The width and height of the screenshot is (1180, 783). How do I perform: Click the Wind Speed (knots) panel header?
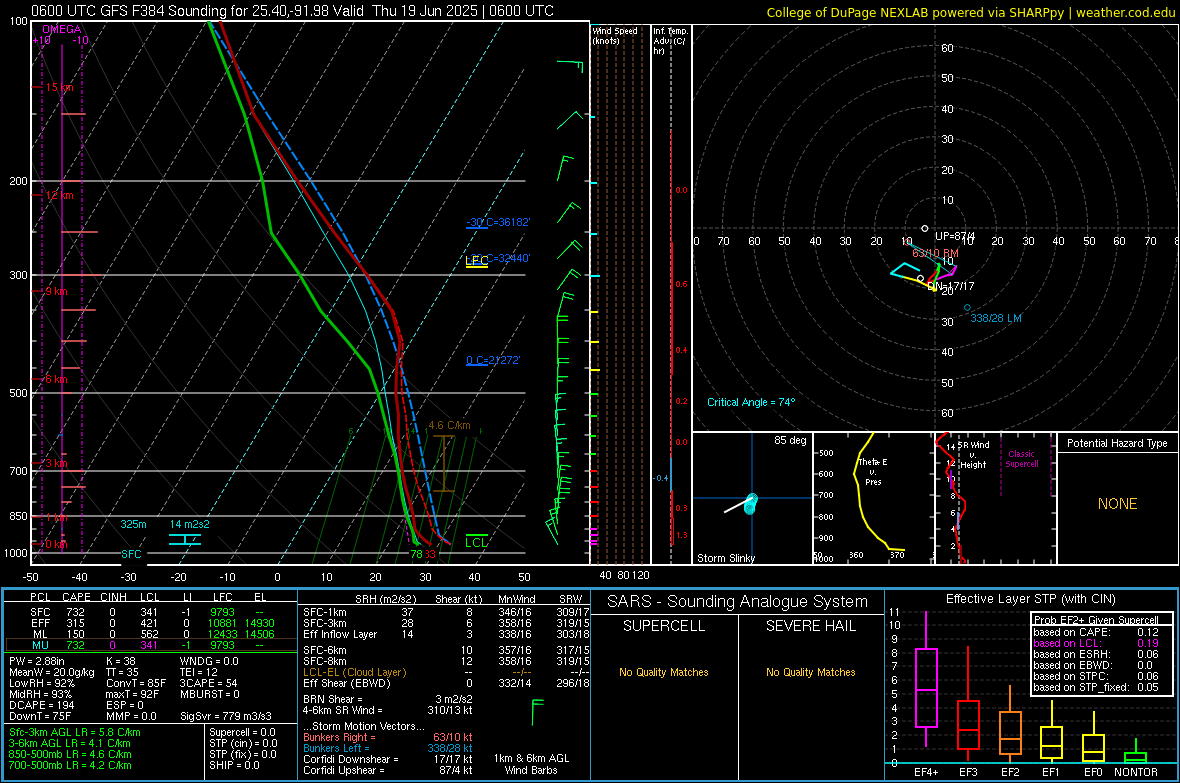[615, 35]
